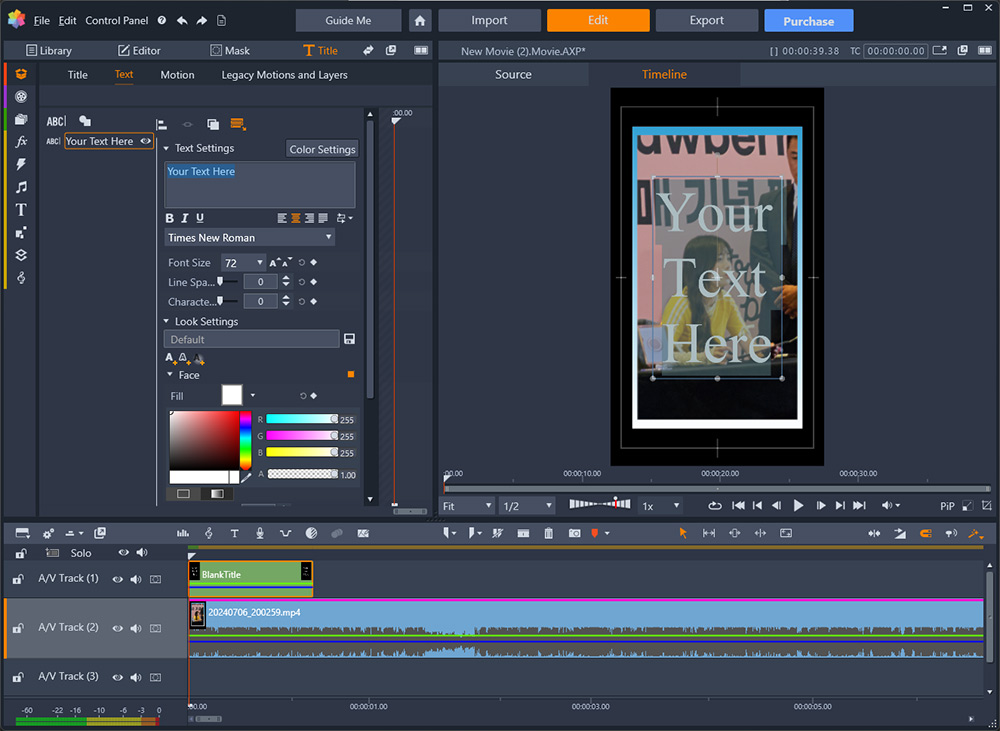Screen dimensions: 1000x731
Task: Open the music note audio library icon
Action: point(21,187)
